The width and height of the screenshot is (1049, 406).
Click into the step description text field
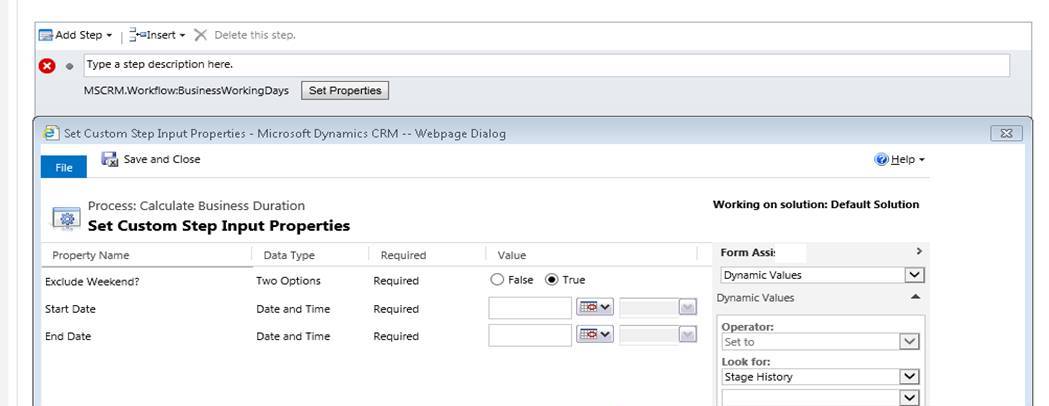[545, 65]
